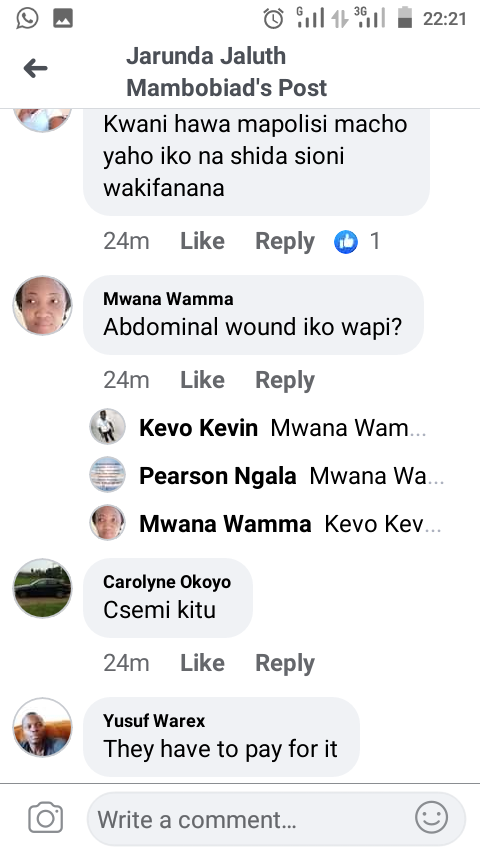Tap the battery indicator icon
The image size is (480, 854).
point(405,17)
